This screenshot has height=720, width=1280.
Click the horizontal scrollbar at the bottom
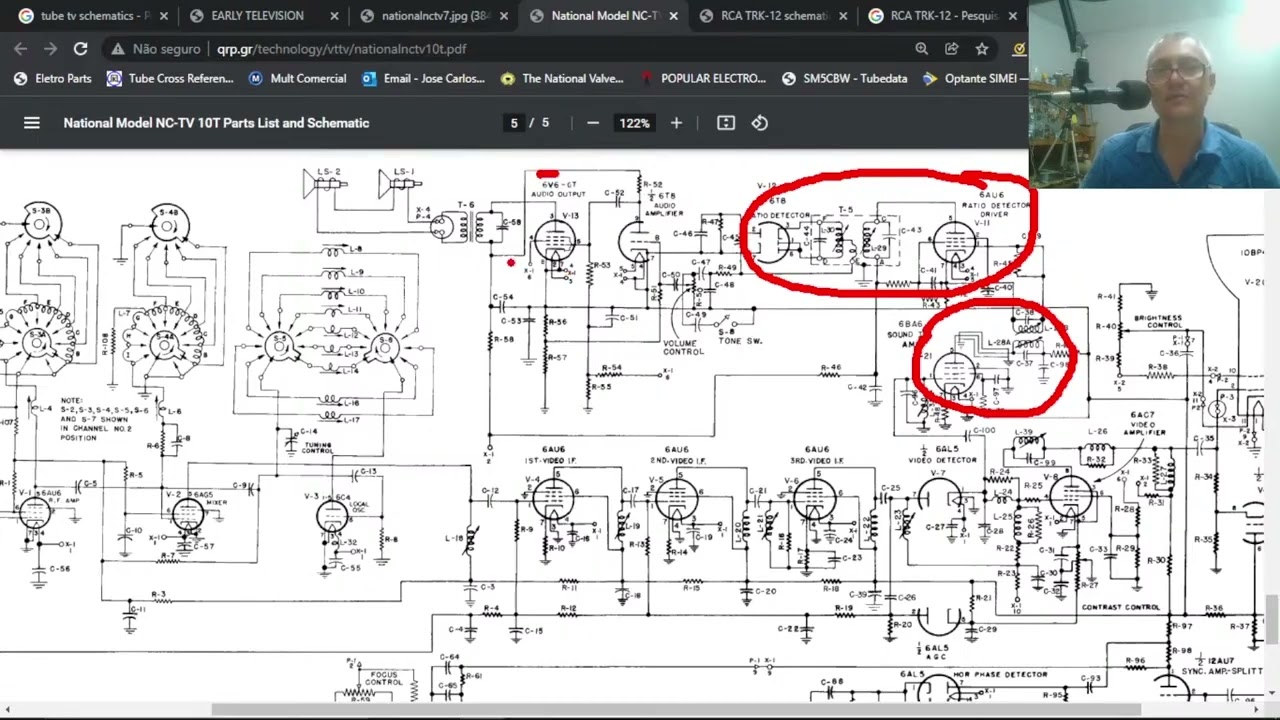coord(676,710)
